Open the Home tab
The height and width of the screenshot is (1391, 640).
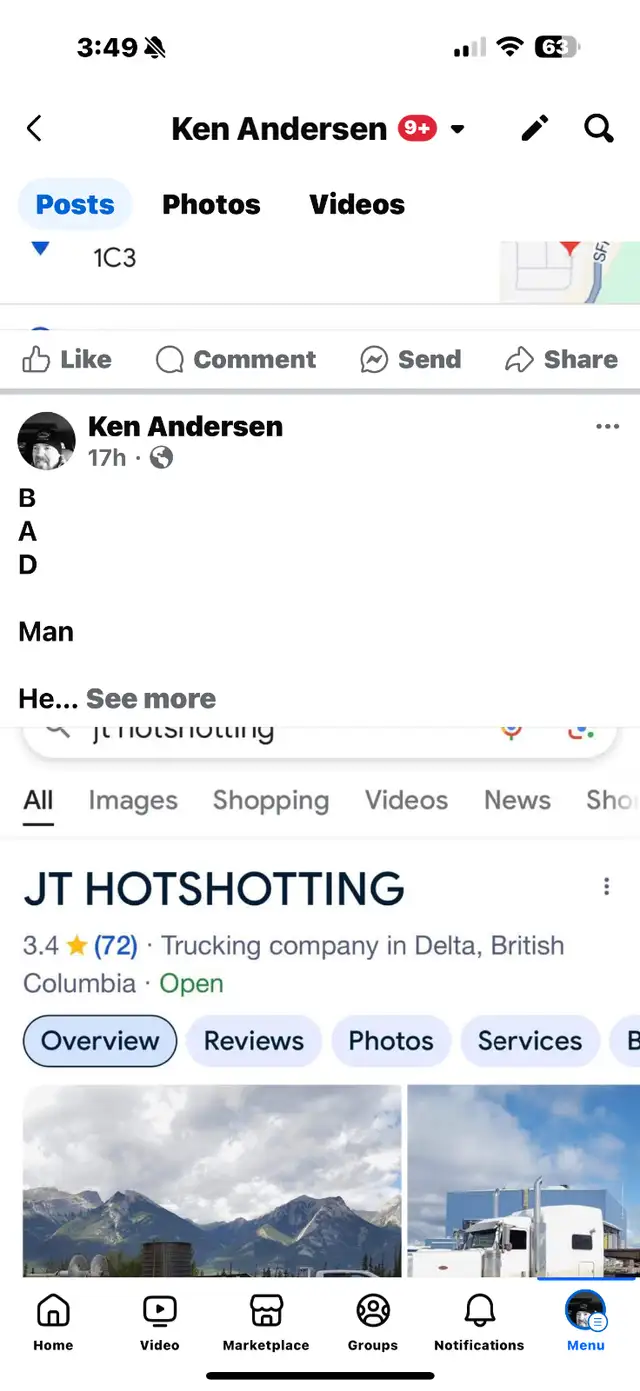53,1322
